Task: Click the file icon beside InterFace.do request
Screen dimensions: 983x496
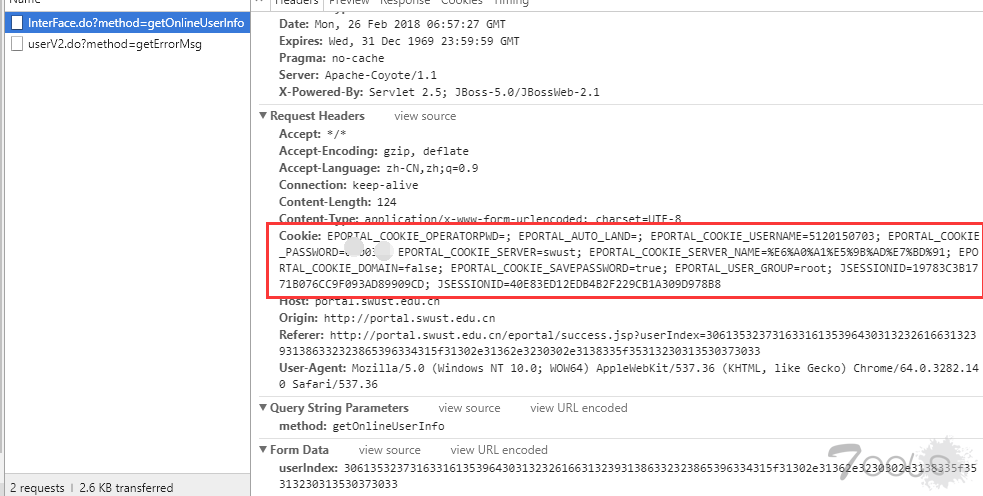Action: tap(17, 23)
